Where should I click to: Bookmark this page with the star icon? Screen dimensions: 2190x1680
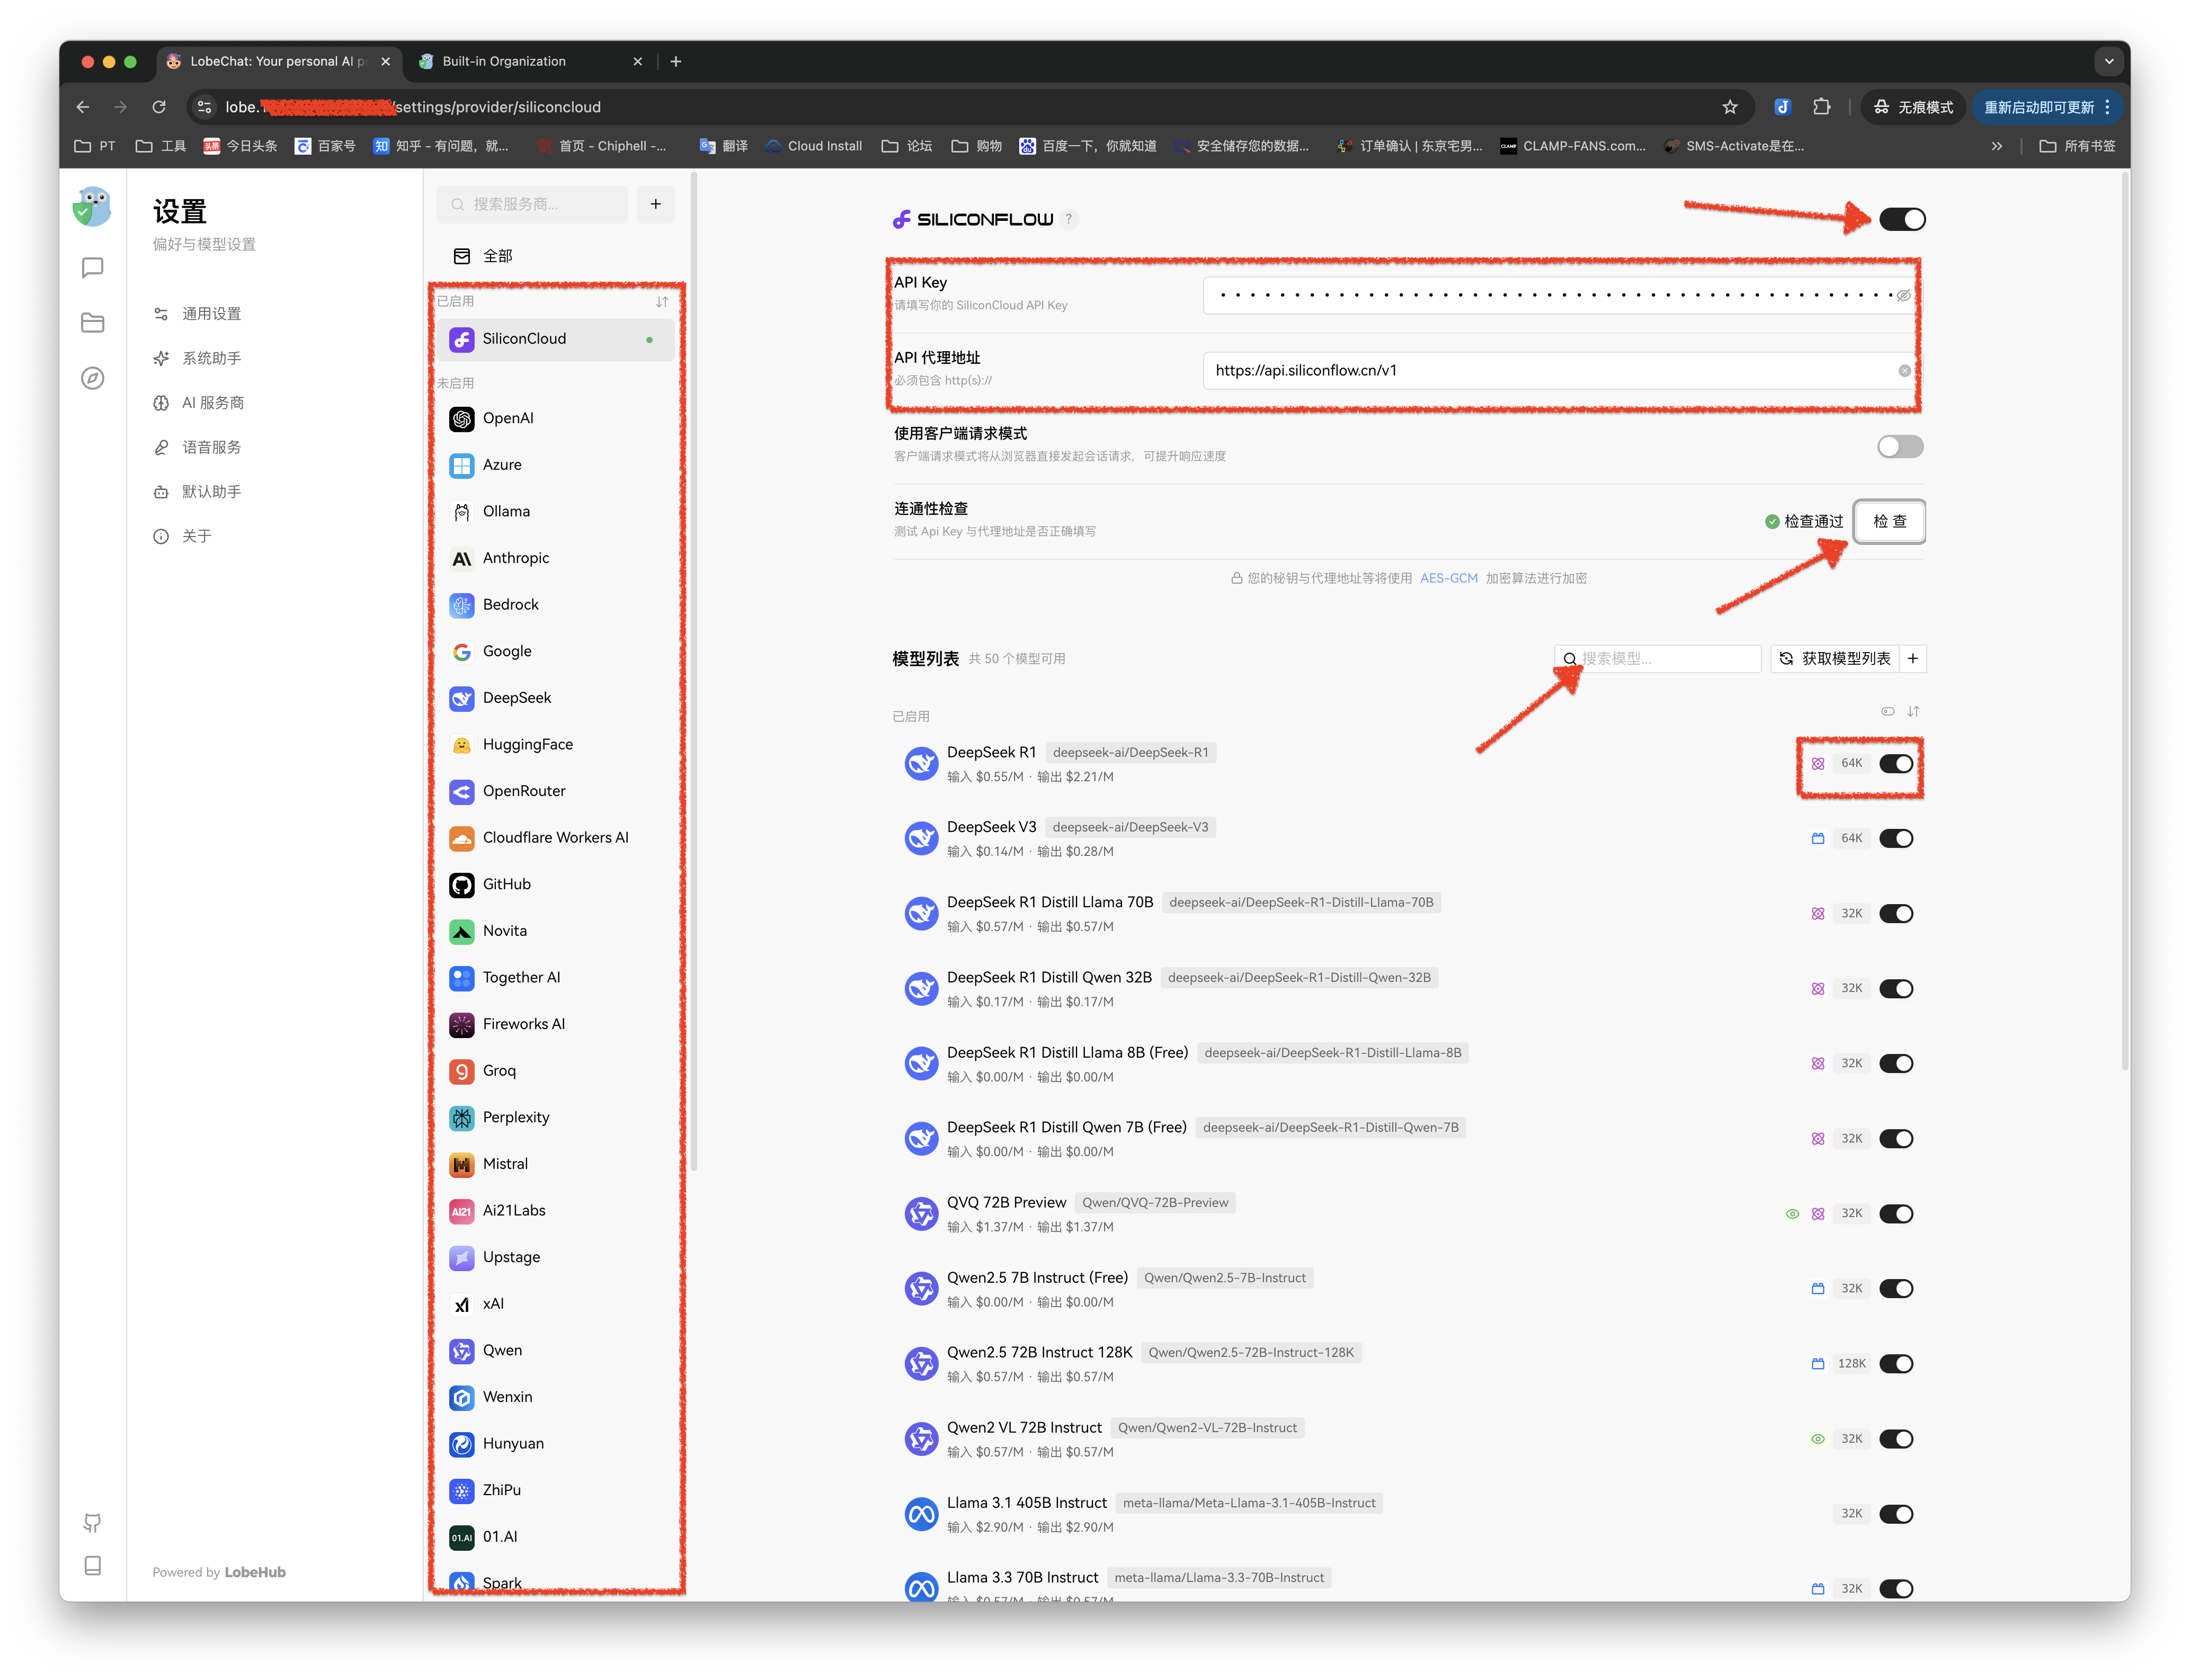[1730, 107]
